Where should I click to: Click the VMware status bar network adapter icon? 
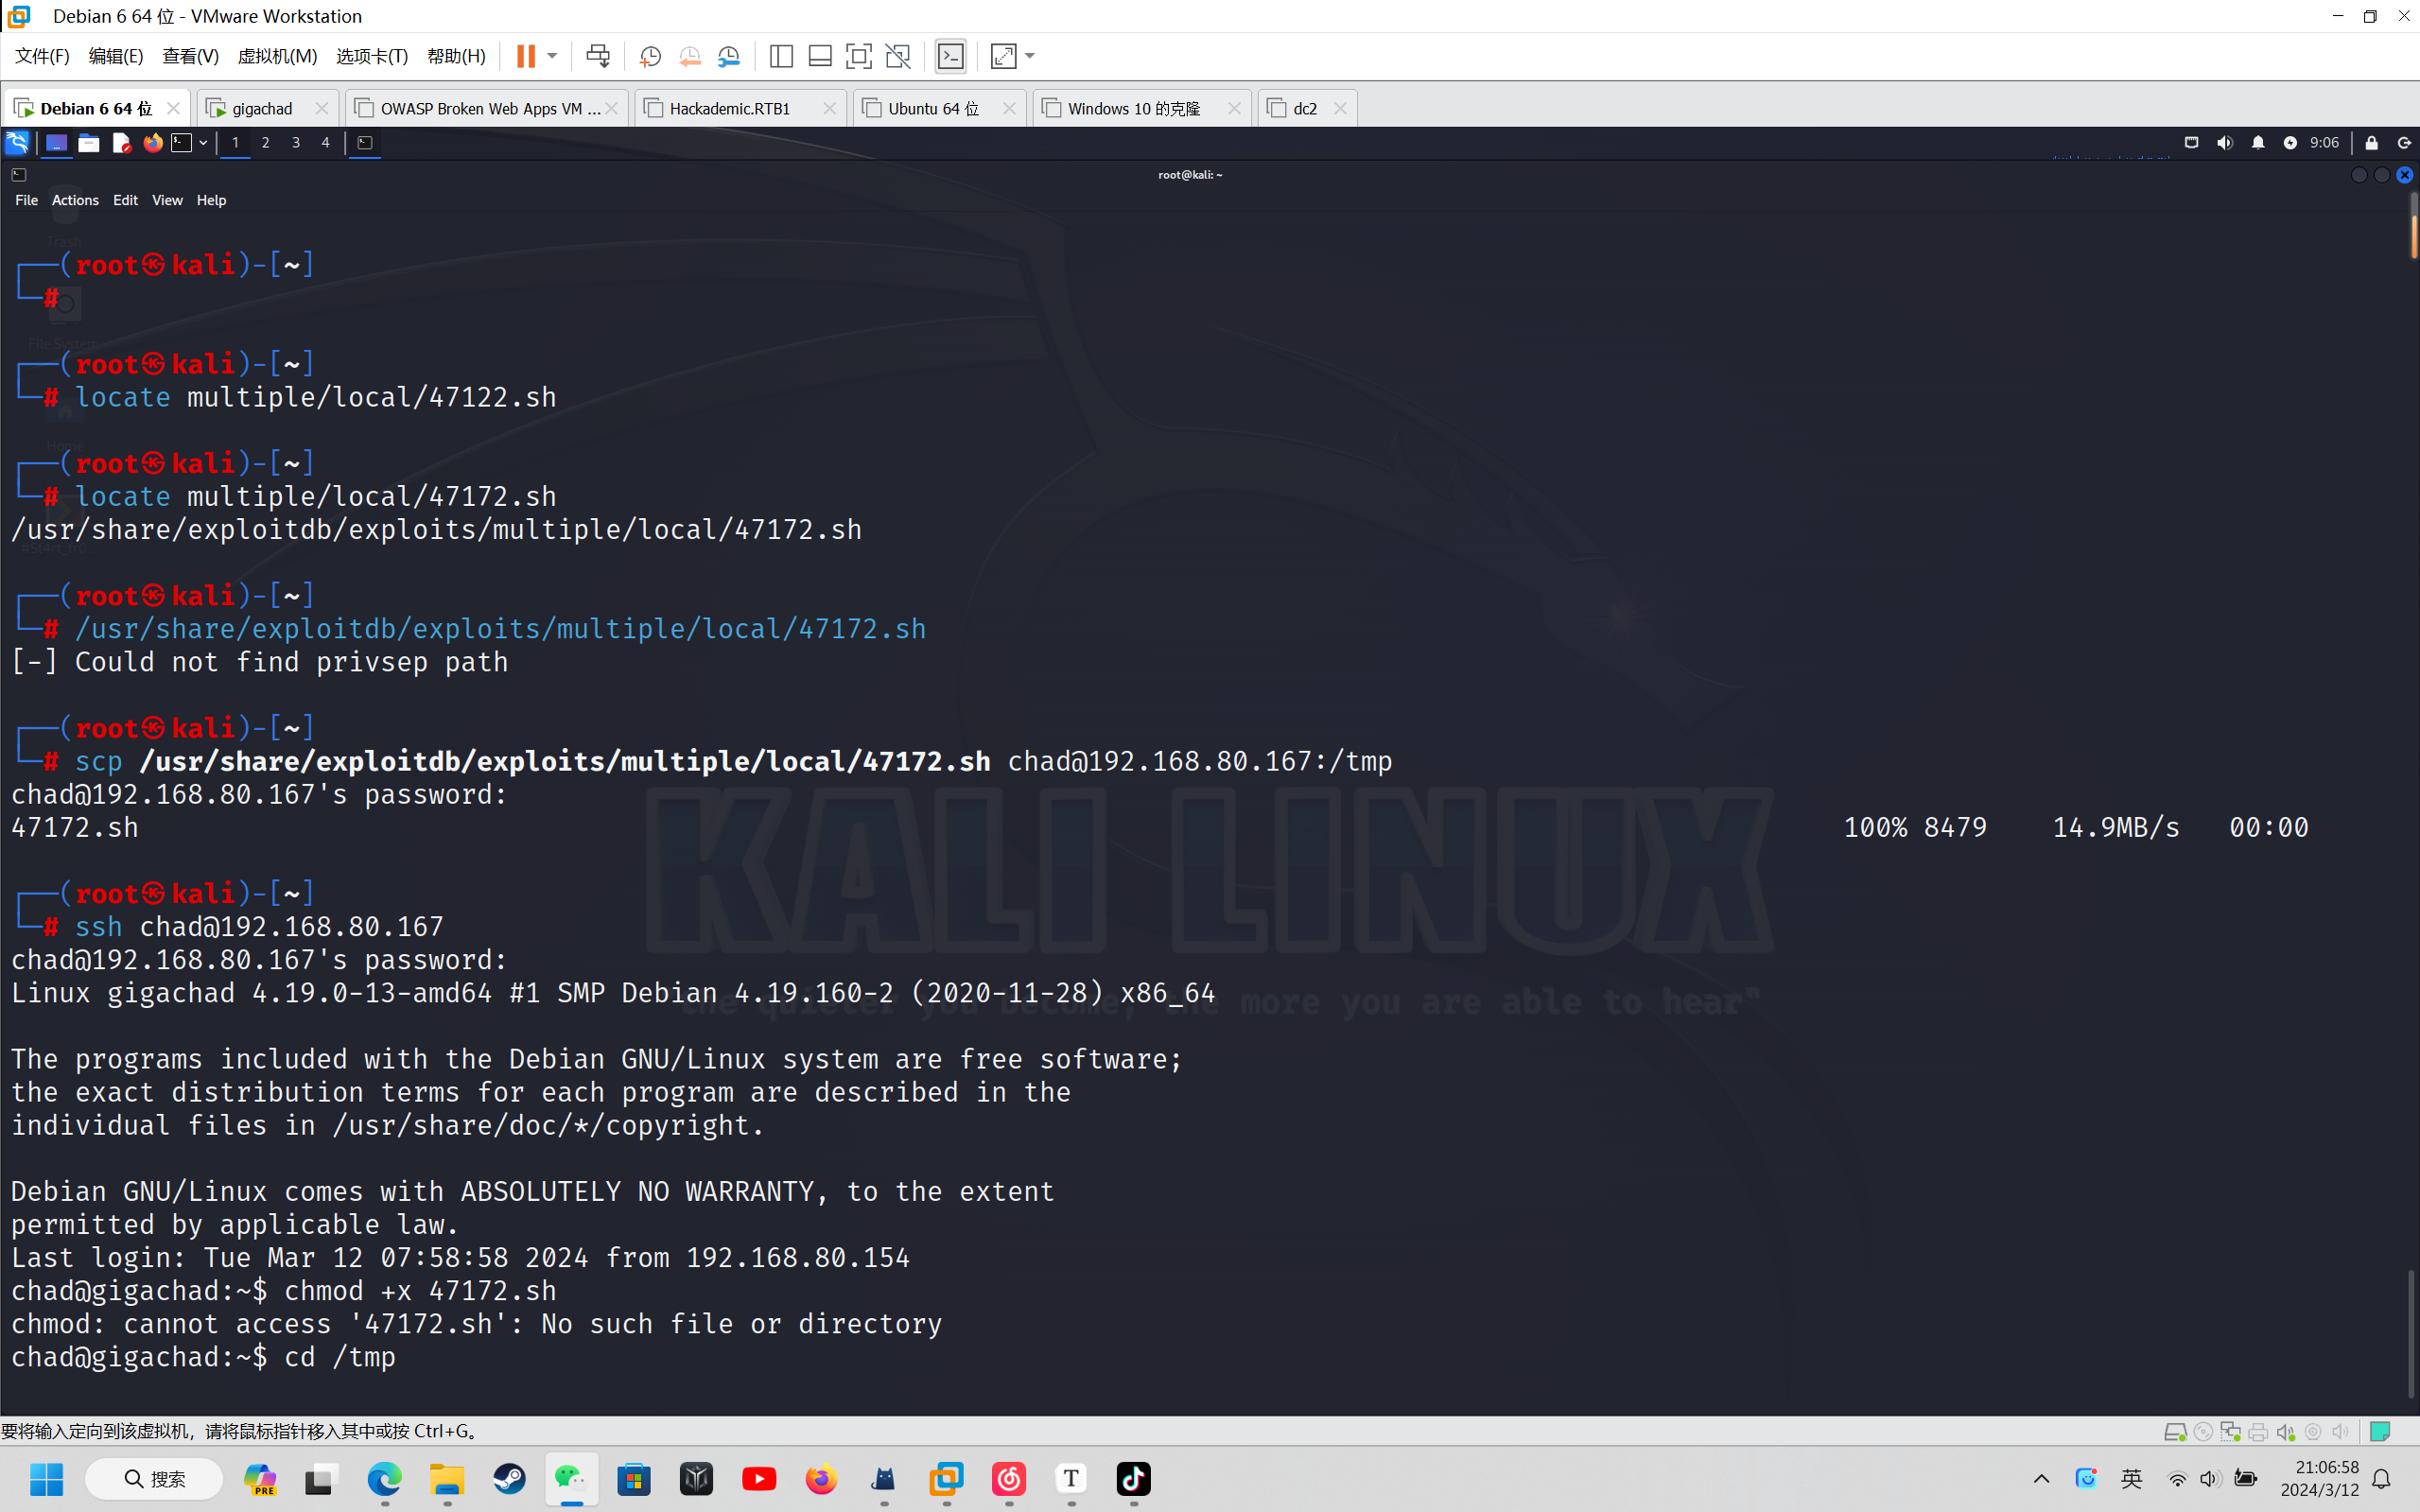[2230, 1432]
